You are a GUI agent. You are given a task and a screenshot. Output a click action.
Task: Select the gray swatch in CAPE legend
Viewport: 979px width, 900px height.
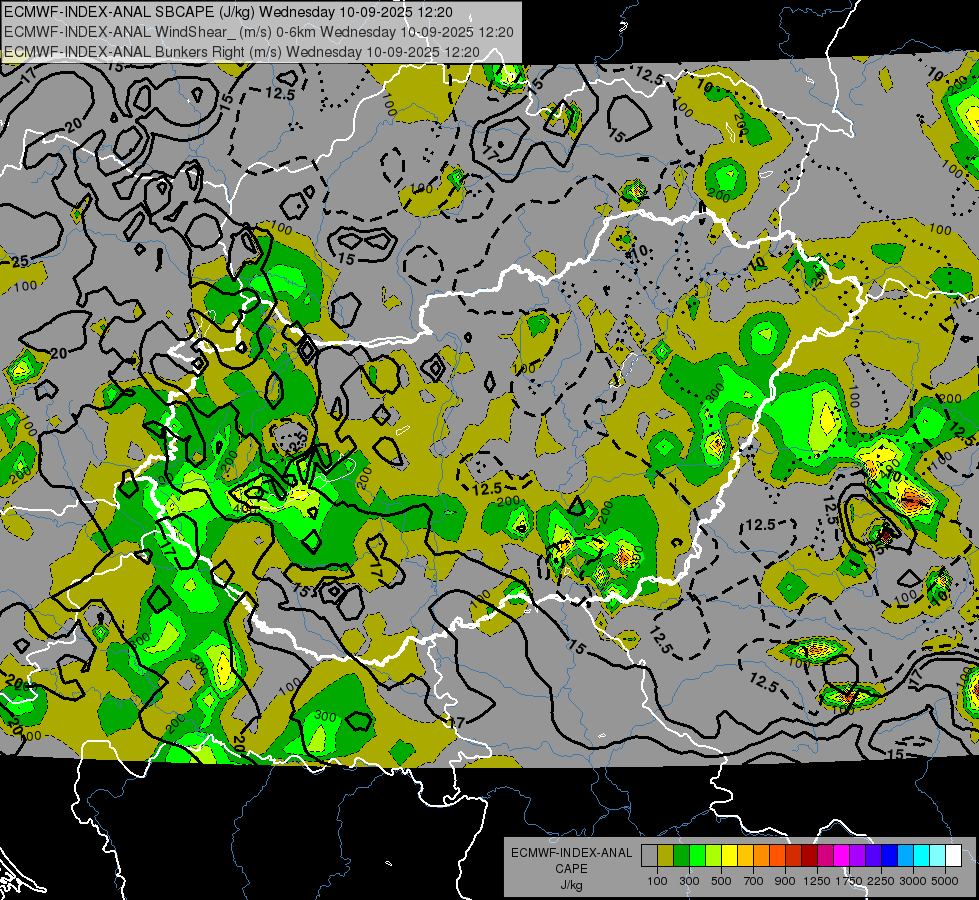click(x=649, y=856)
